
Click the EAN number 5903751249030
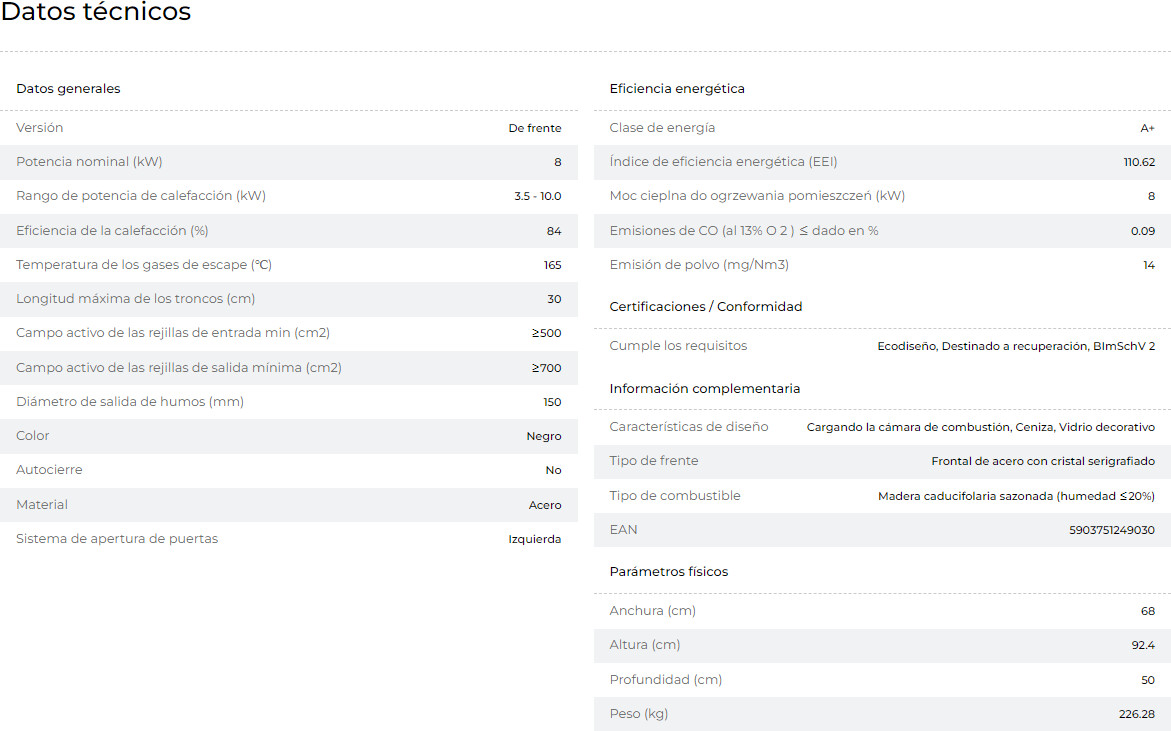[x=1111, y=531]
